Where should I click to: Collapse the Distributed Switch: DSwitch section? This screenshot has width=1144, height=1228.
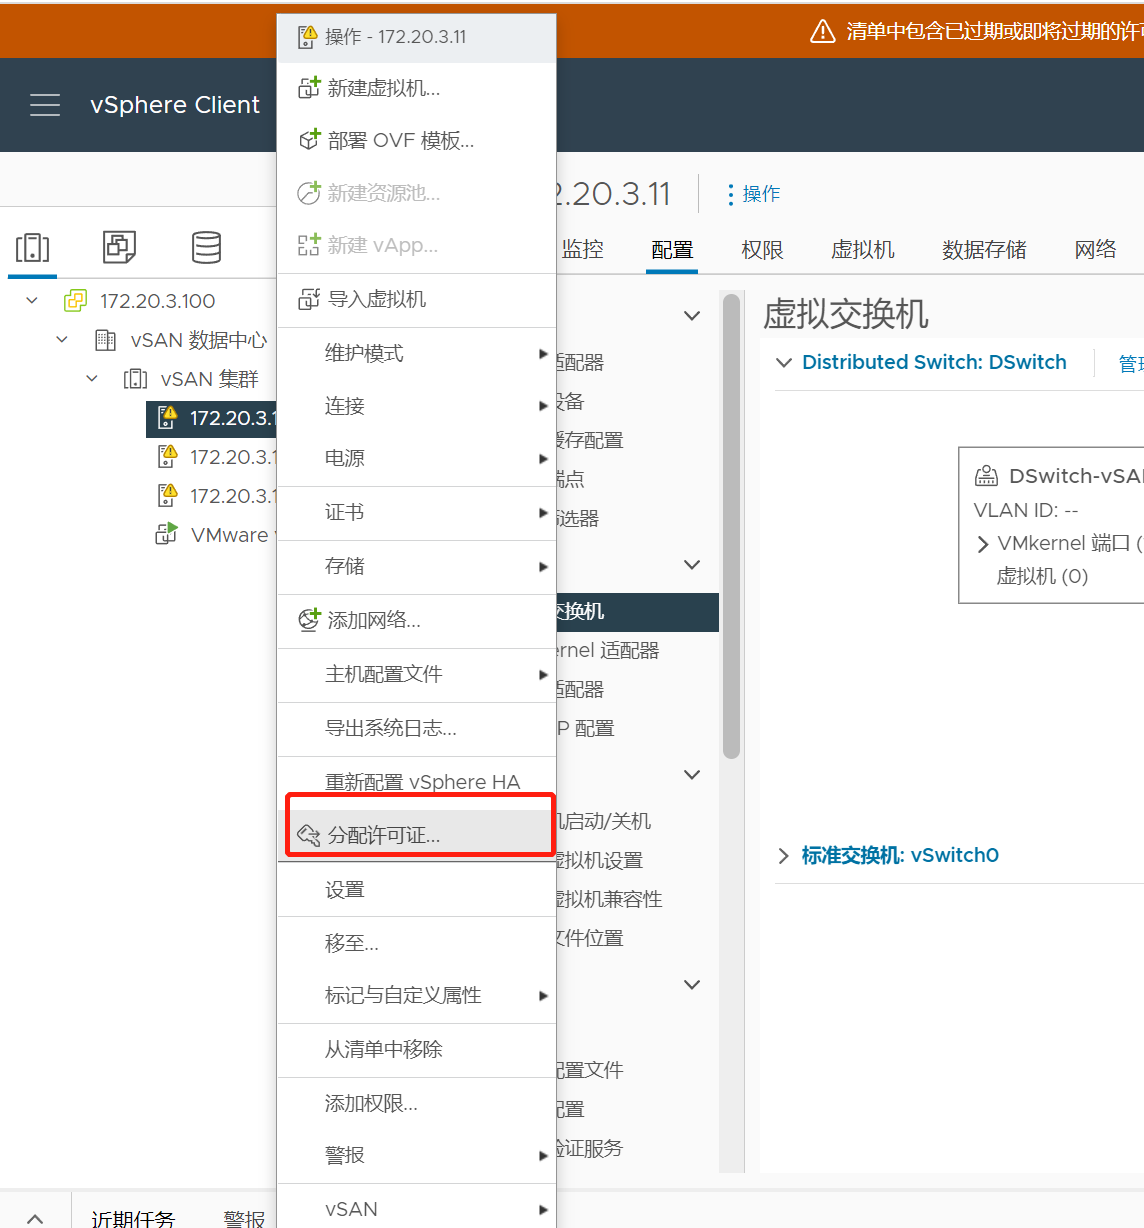(x=784, y=362)
